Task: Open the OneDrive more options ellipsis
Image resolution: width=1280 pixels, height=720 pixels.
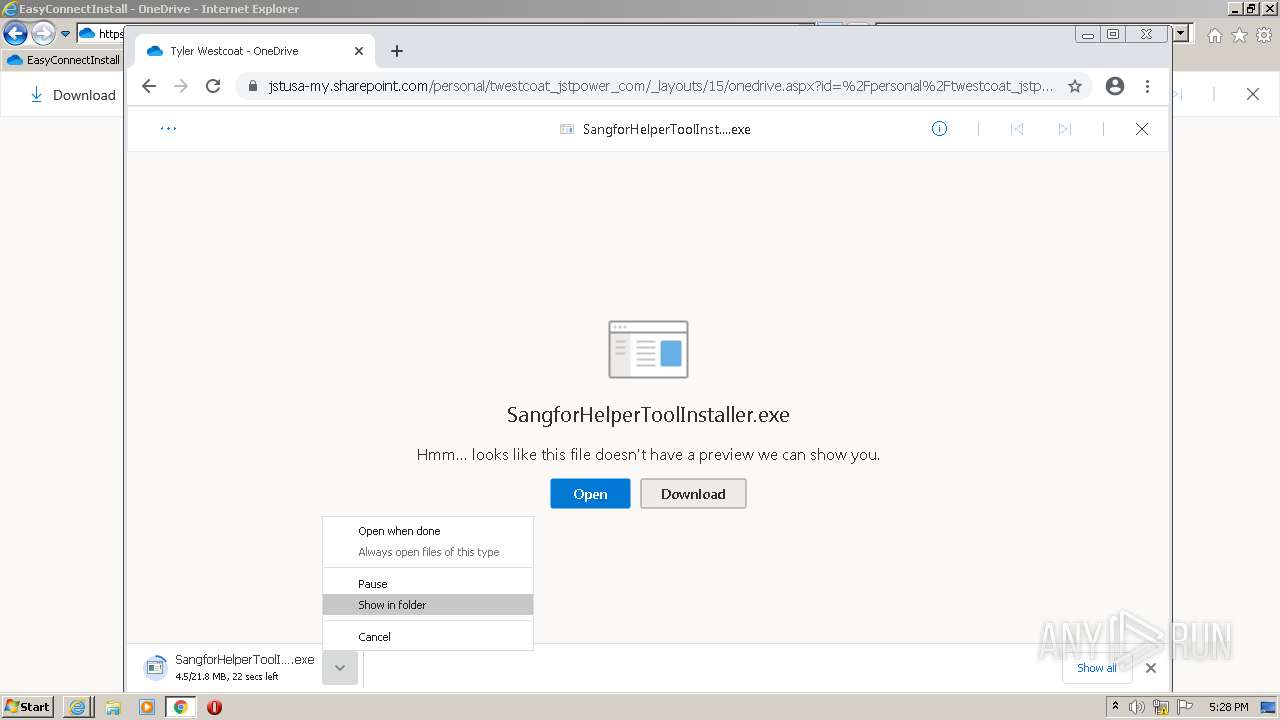Action: tap(168, 128)
